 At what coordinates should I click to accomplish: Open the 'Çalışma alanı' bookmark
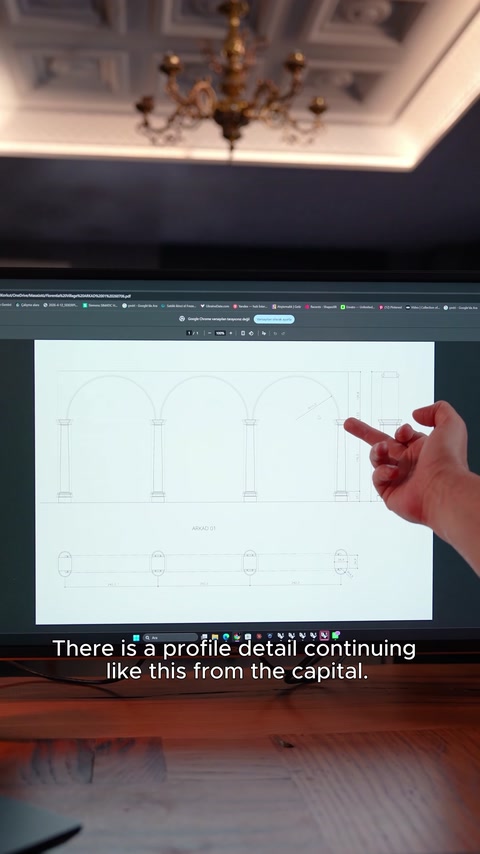pos(27,307)
